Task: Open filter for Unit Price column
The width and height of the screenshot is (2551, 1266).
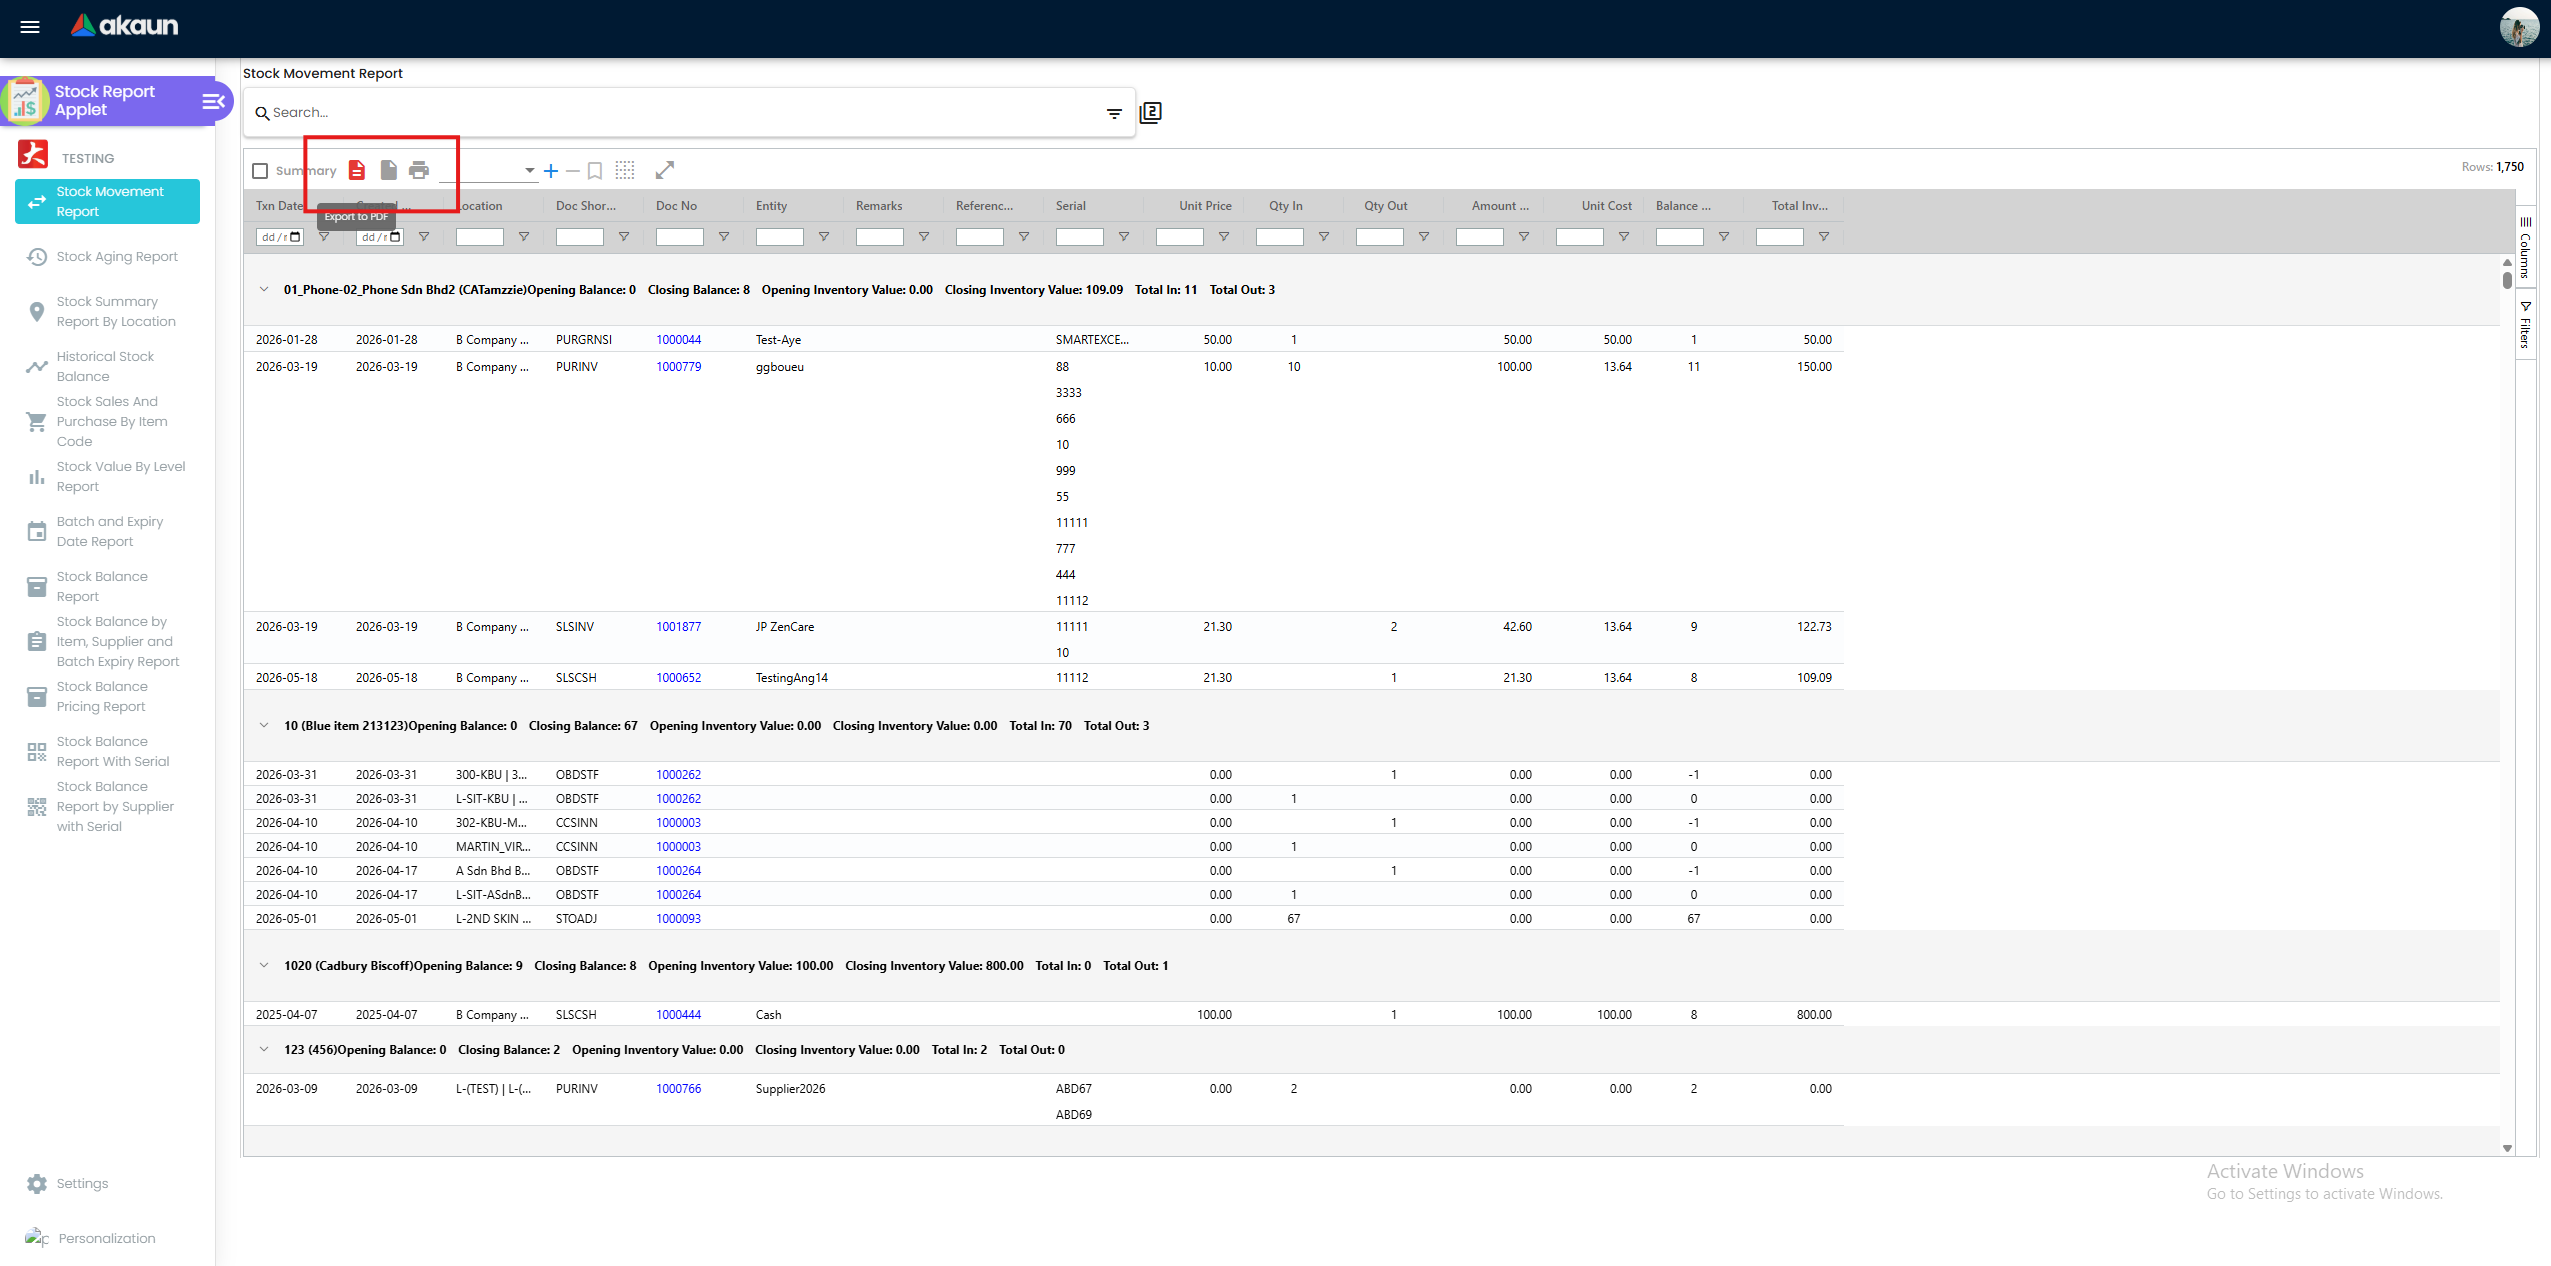Action: click(1224, 237)
